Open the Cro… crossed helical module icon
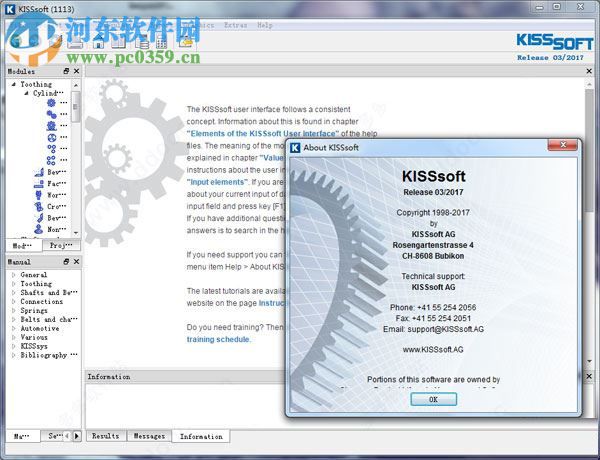 (39, 207)
